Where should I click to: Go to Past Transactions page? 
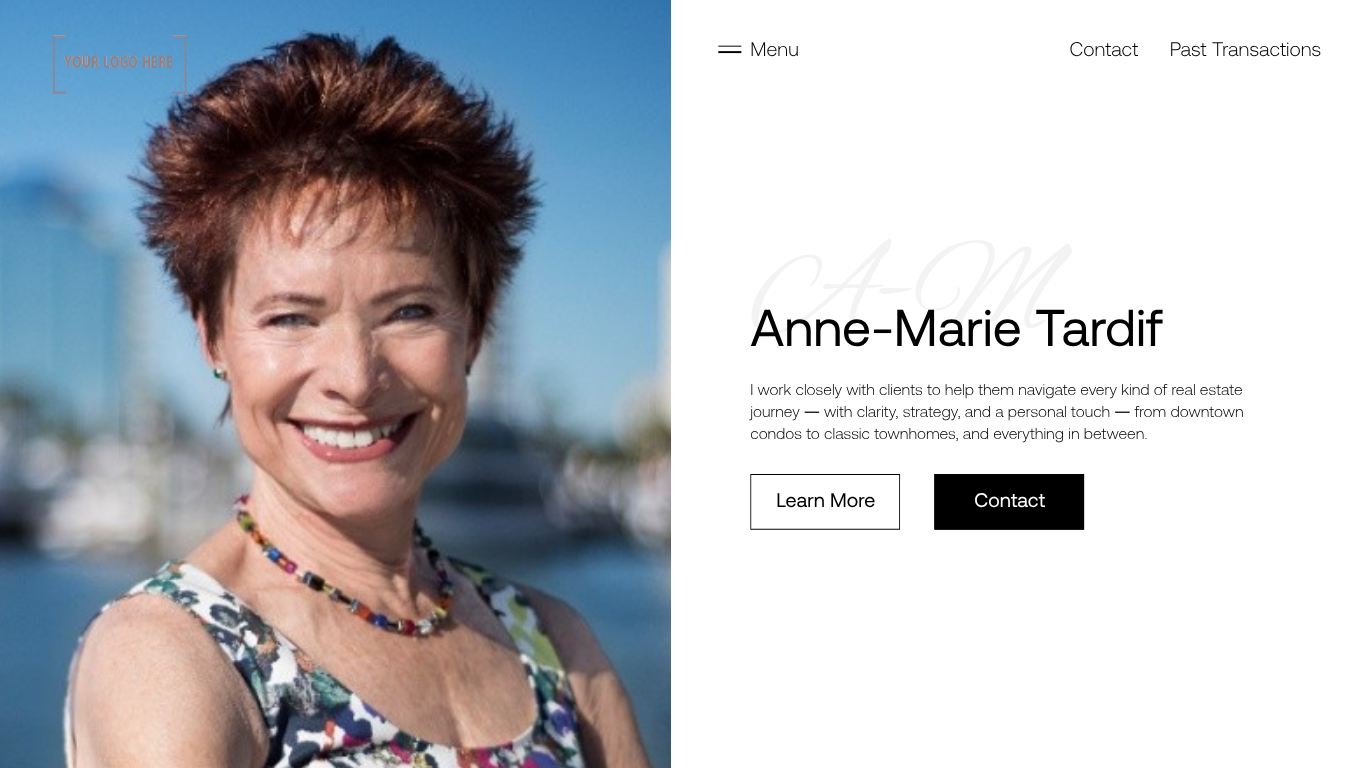point(1245,50)
